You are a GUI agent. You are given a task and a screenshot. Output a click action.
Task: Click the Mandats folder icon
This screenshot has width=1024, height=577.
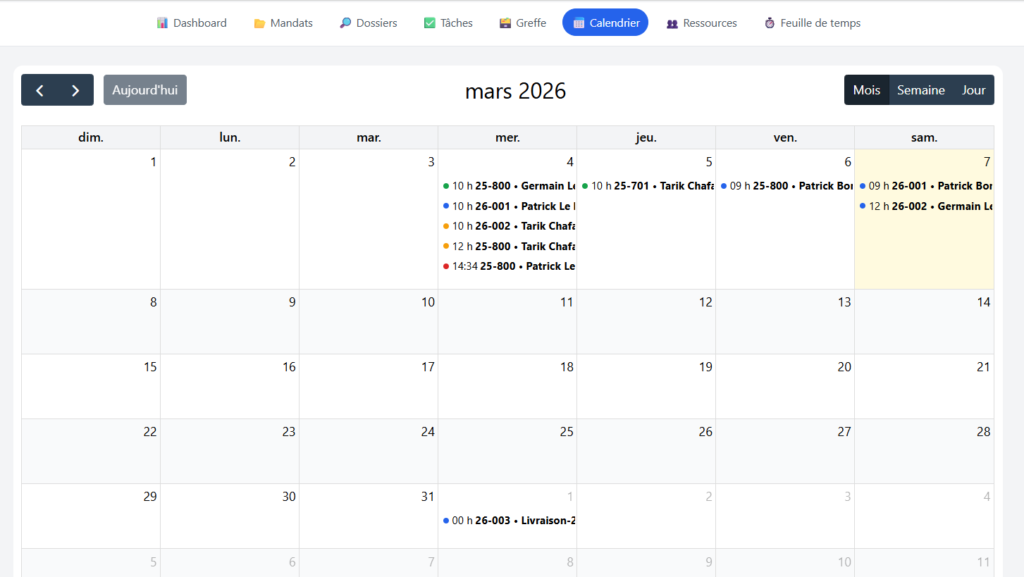coord(259,23)
